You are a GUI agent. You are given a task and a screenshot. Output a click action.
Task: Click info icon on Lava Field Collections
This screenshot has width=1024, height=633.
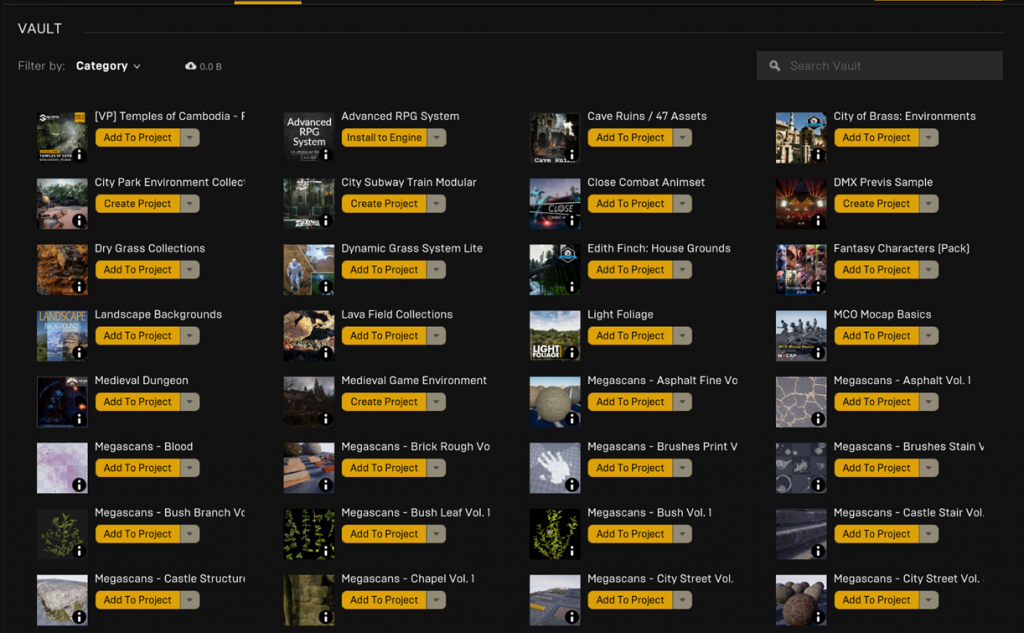(325, 353)
